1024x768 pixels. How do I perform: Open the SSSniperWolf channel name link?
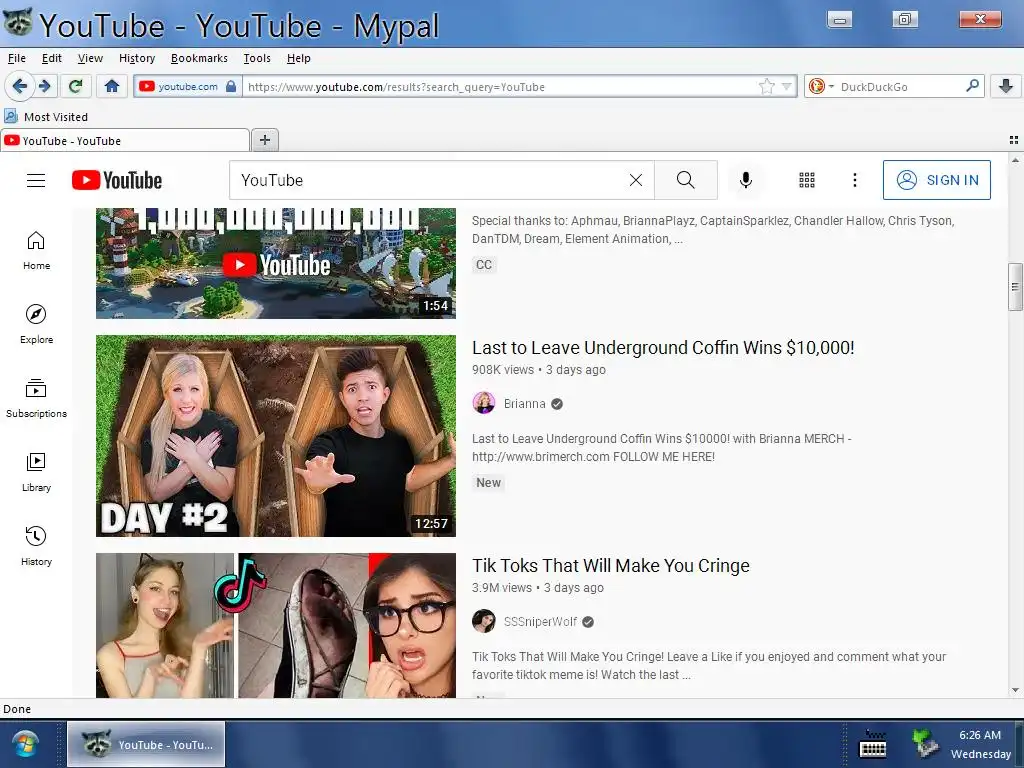coord(540,622)
